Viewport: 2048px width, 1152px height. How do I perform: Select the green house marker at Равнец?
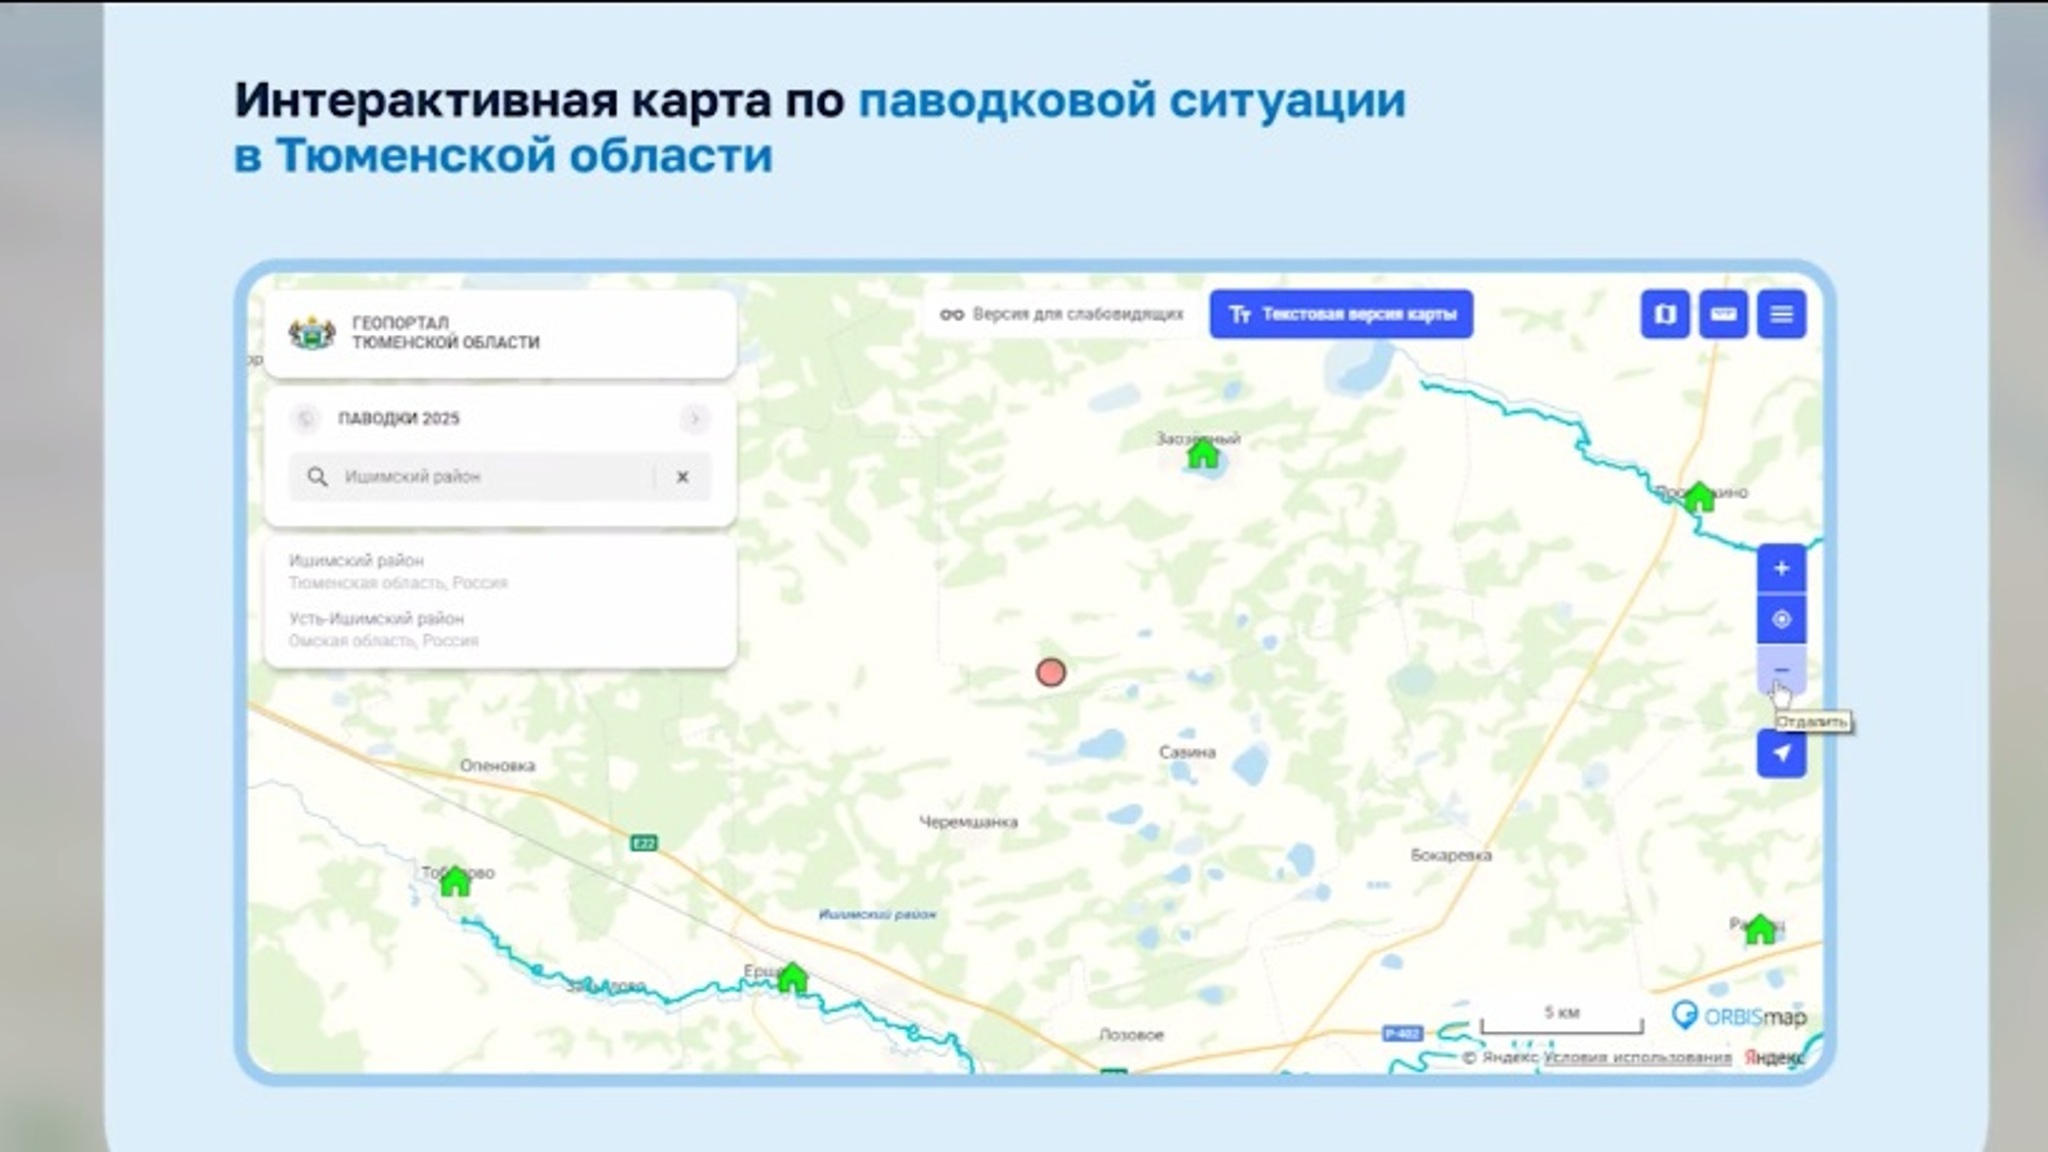coord(1760,929)
